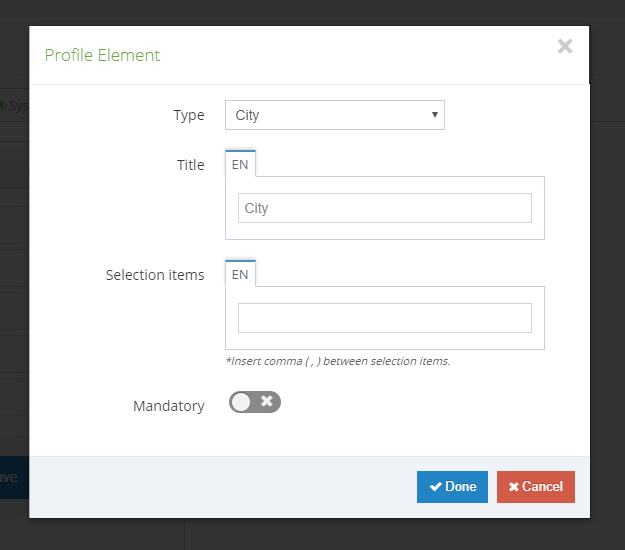Click the eye icon behind the dialog

pyautogui.click(x=2, y=106)
